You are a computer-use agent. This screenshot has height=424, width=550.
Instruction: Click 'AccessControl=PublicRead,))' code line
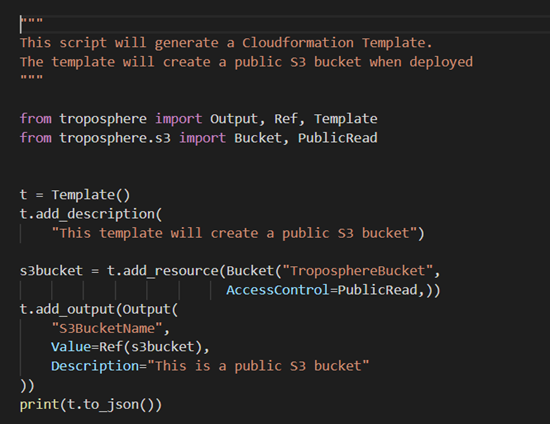coord(333,290)
